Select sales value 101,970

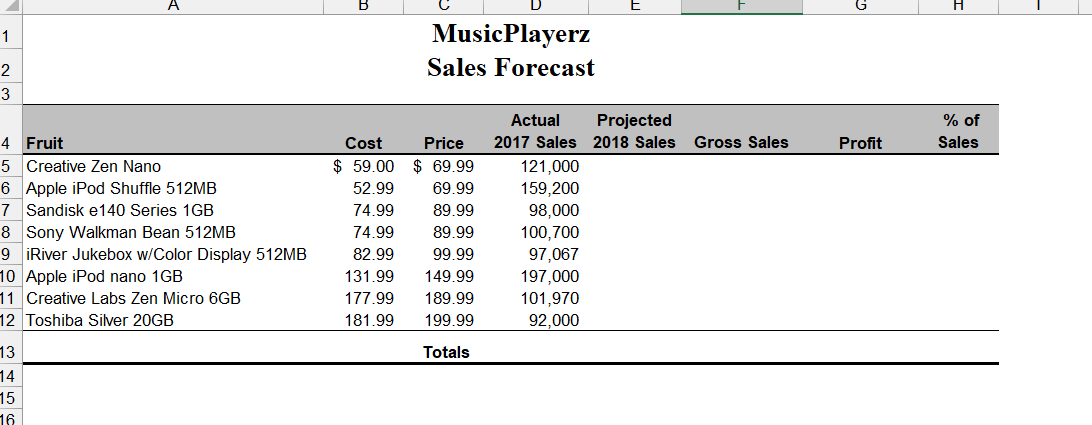(536, 298)
